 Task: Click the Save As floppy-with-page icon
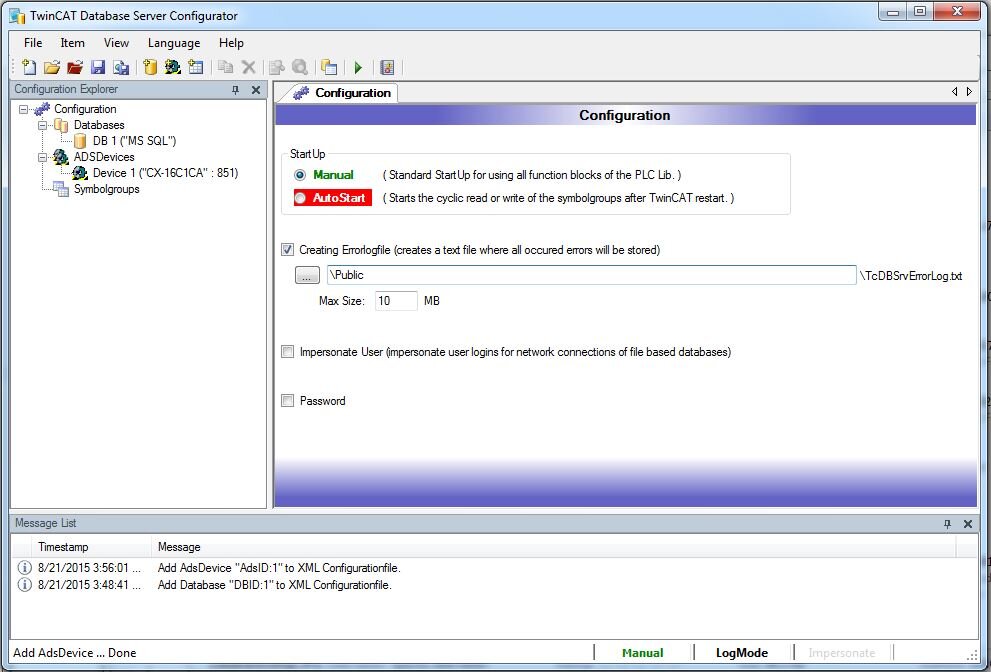(x=121, y=67)
